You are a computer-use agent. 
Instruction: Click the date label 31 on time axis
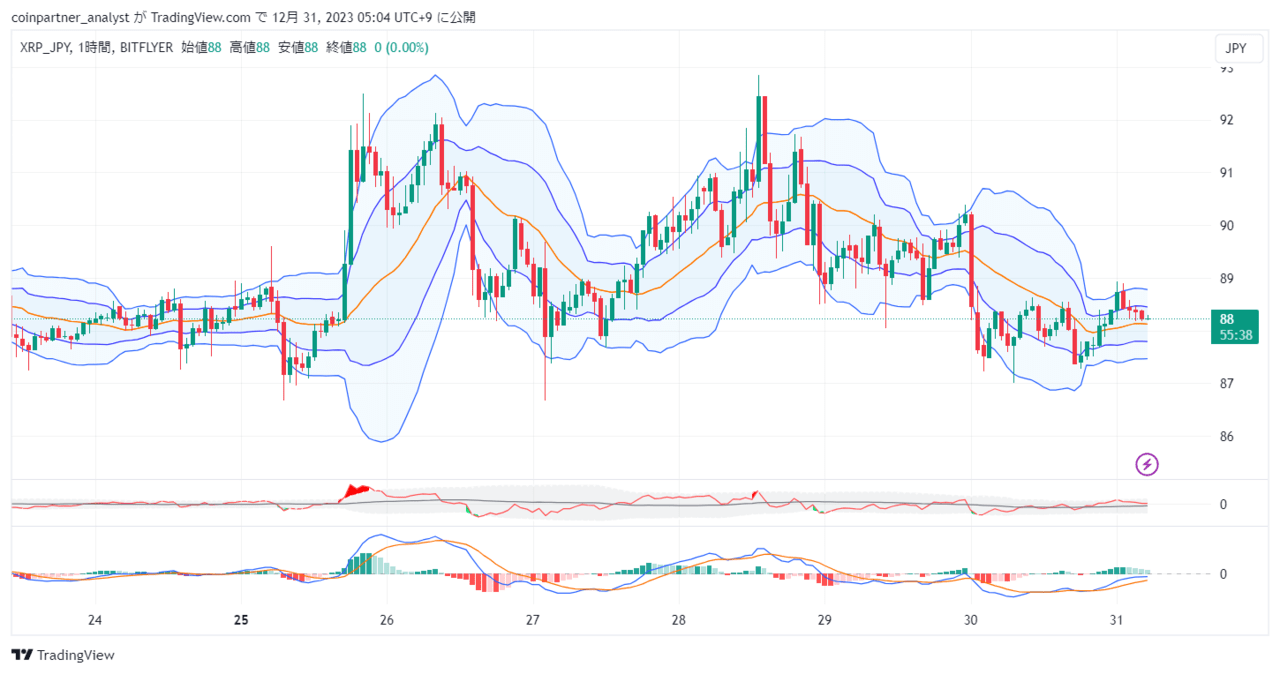pyautogui.click(x=1117, y=620)
